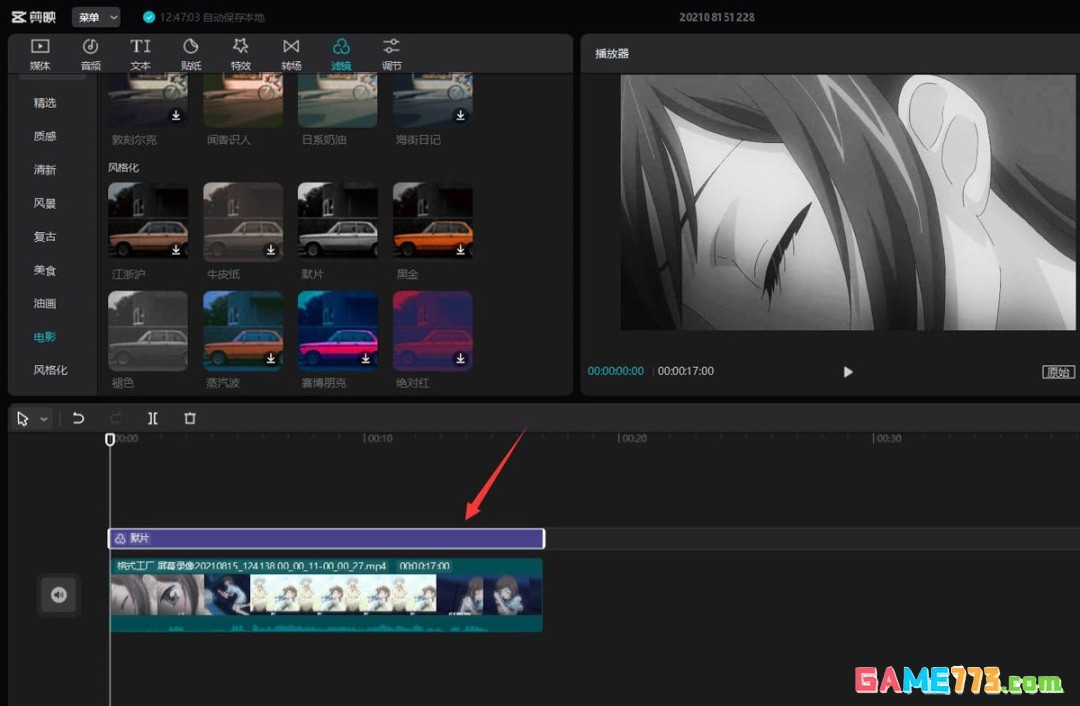Download the 绝对红 filter
Image resolution: width=1080 pixels, height=706 pixels.
(461, 358)
